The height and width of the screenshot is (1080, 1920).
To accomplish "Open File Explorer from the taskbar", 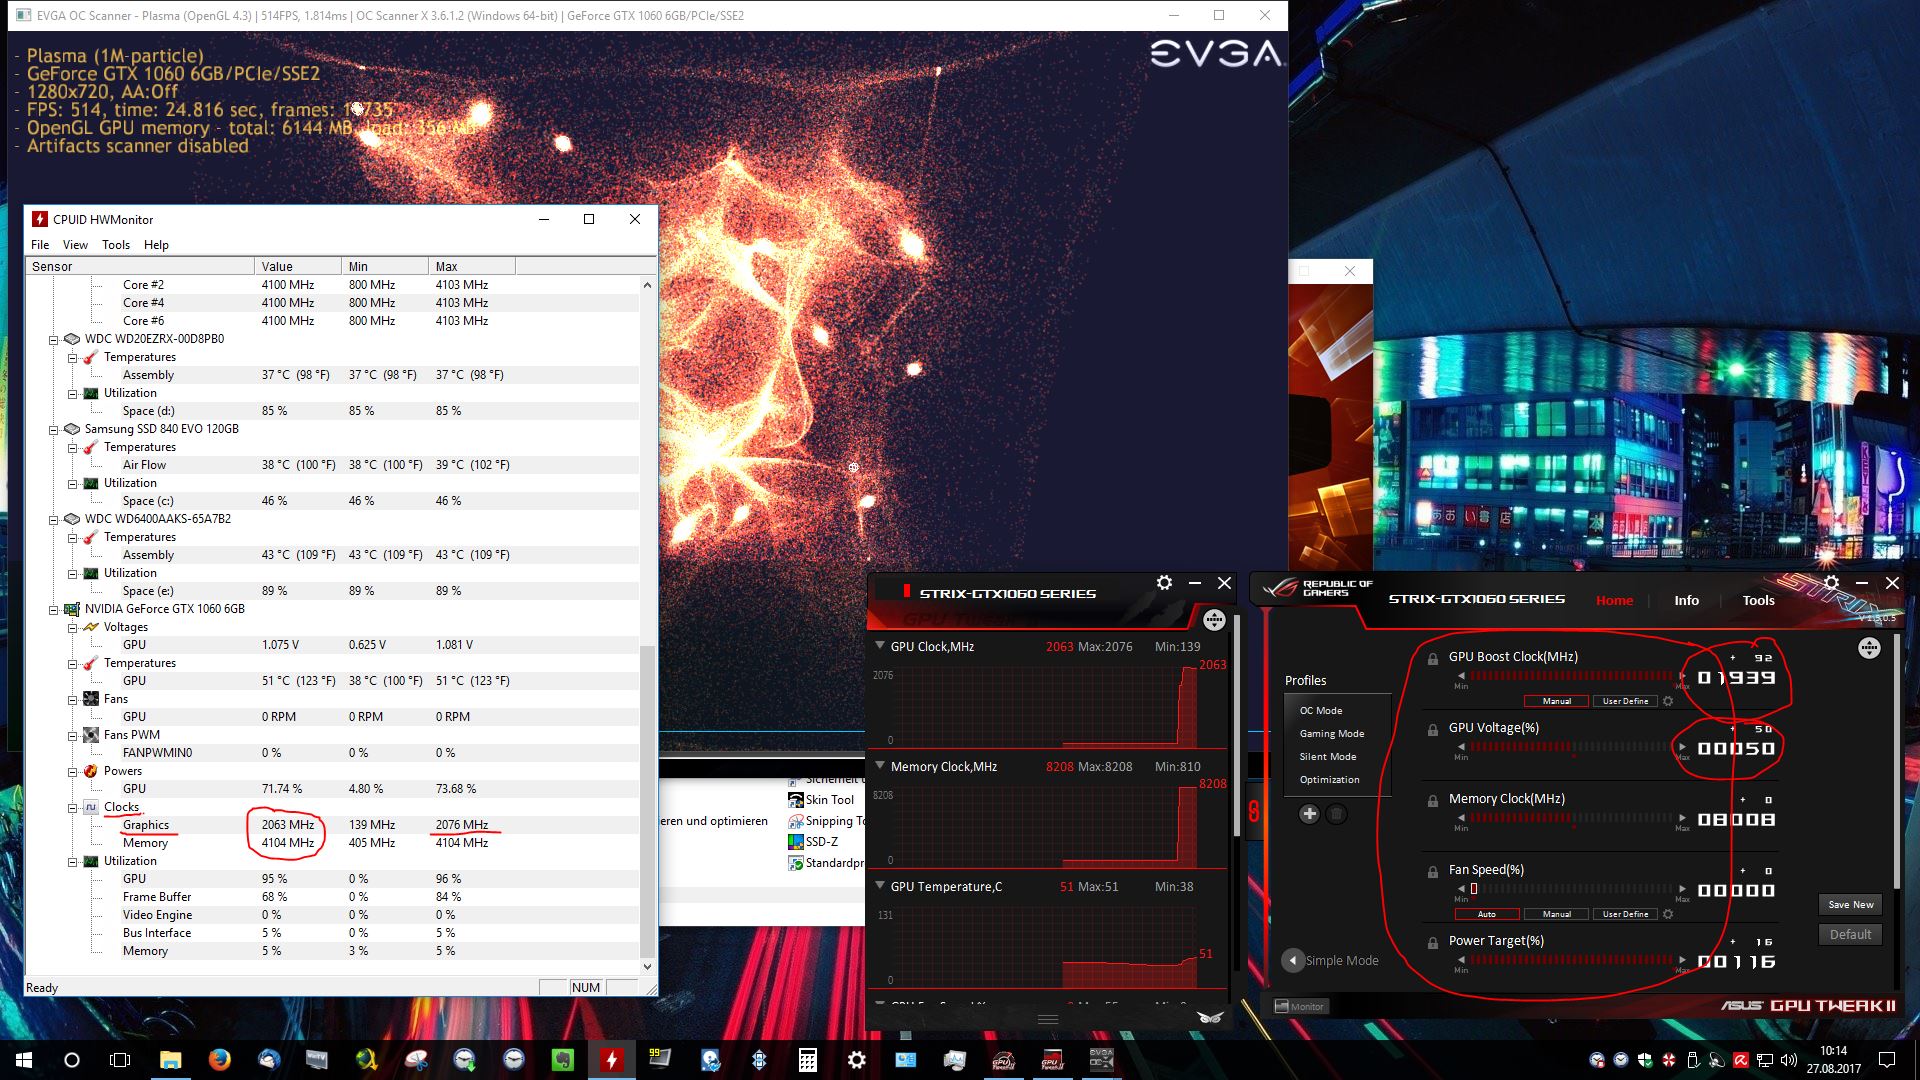I will [x=170, y=1060].
